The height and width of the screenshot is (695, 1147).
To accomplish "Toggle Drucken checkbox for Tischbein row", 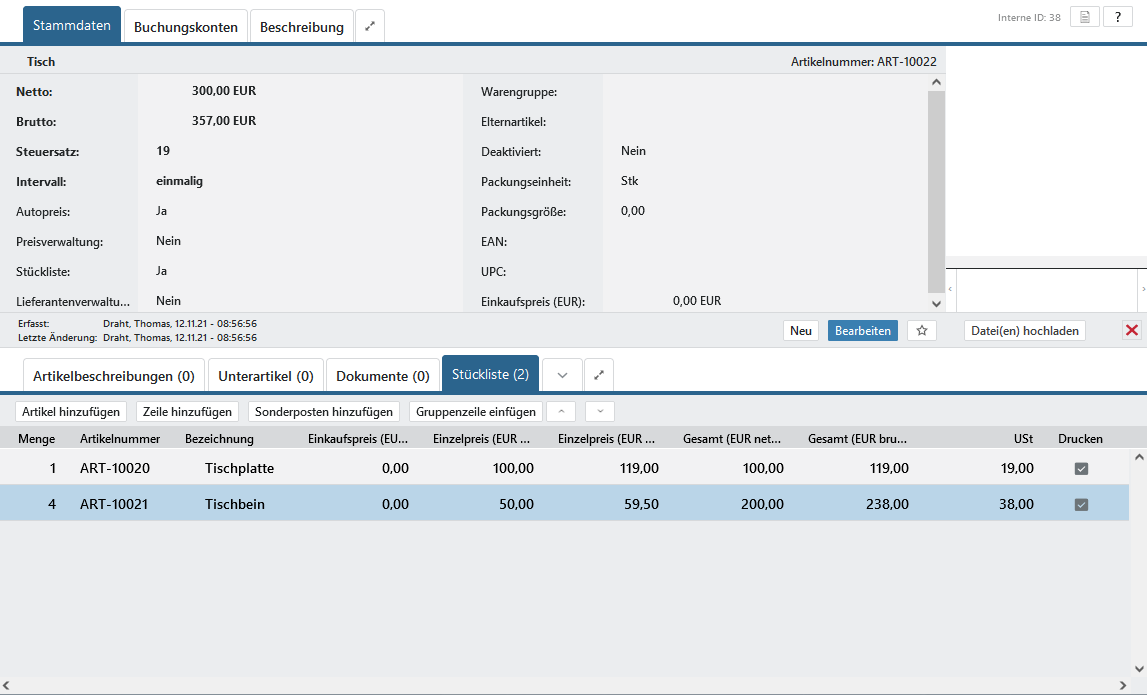I will [1081, 505].
